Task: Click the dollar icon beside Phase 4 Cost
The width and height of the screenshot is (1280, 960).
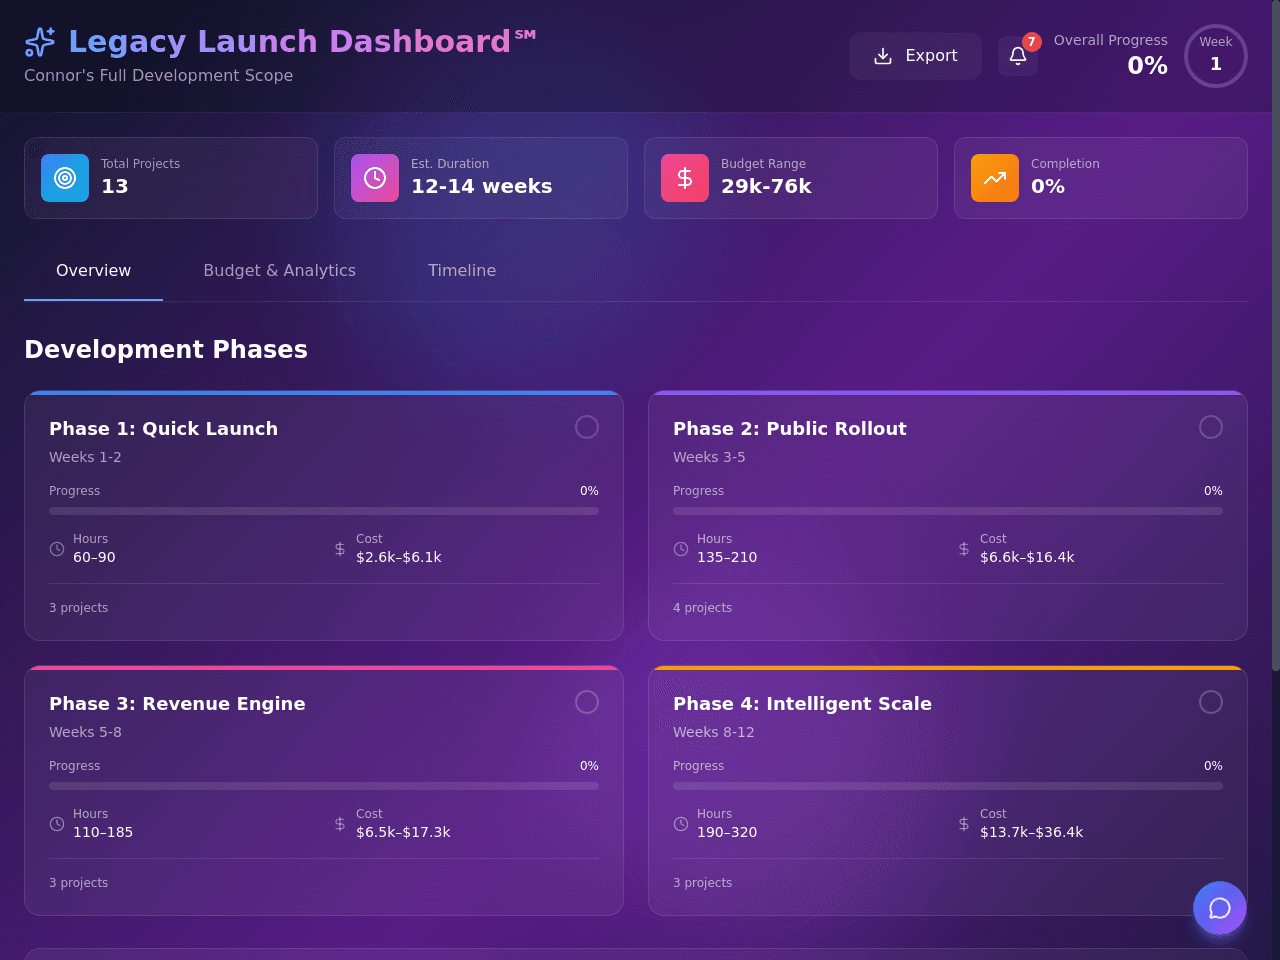Action: coord(964,824)
